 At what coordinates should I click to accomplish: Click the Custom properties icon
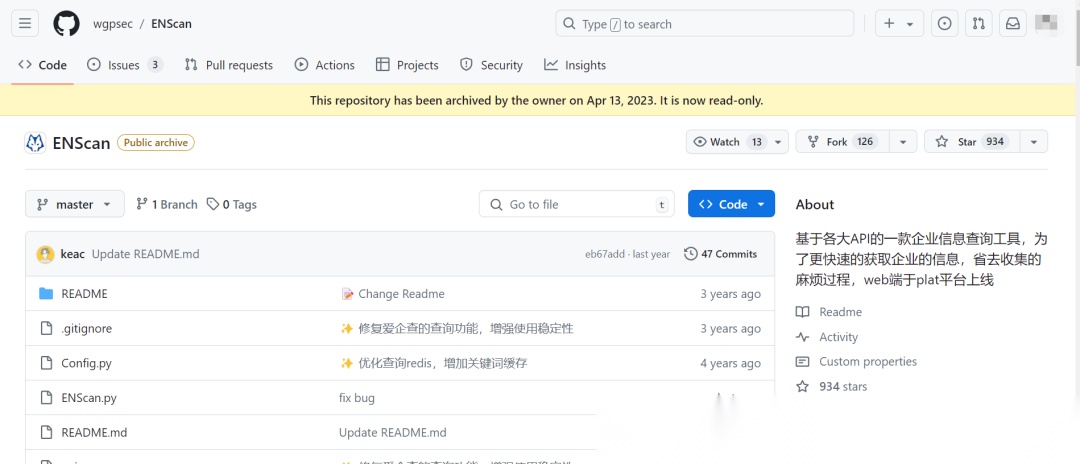[x=802, y=361]
